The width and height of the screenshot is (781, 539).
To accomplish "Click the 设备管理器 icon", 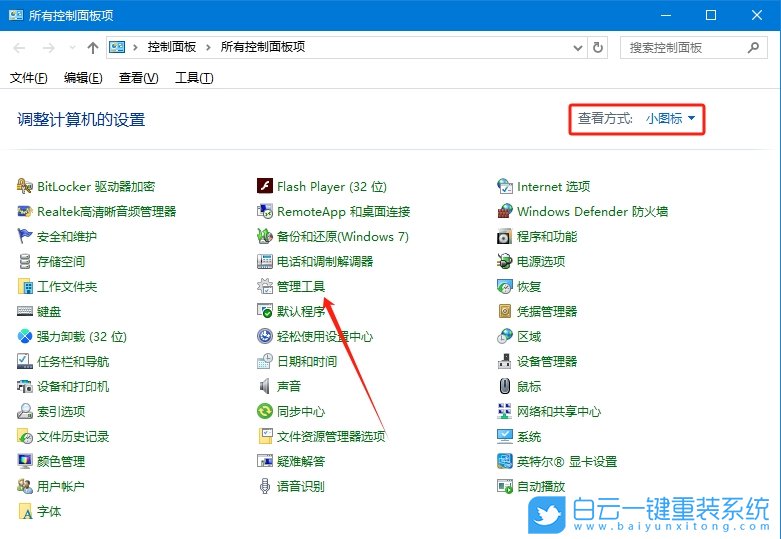I will coord(505,361).
